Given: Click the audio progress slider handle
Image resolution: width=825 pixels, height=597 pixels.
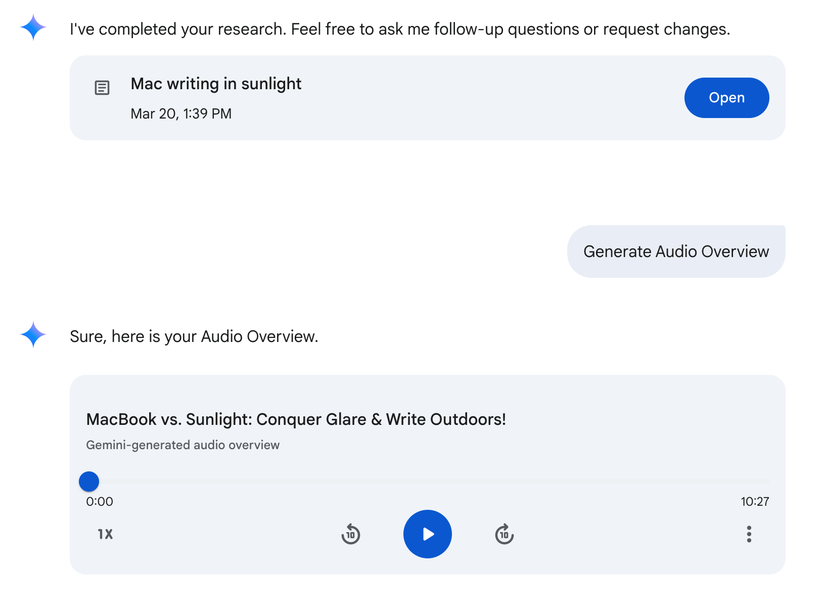Looking at the screenshot, I should tap(89, 481).
